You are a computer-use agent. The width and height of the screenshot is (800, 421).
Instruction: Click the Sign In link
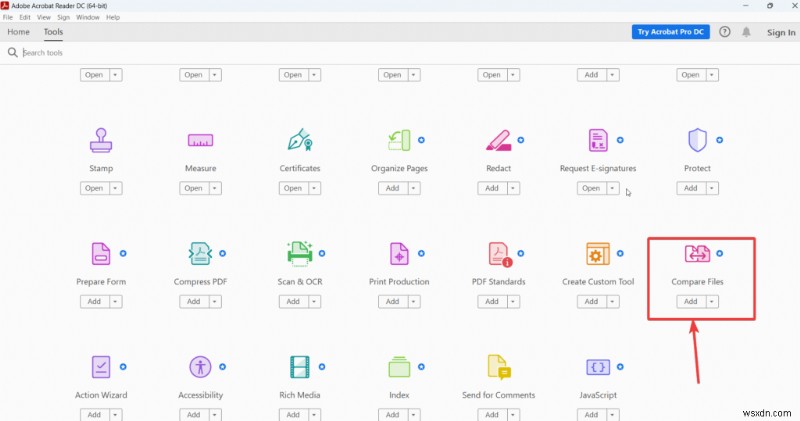781,32
